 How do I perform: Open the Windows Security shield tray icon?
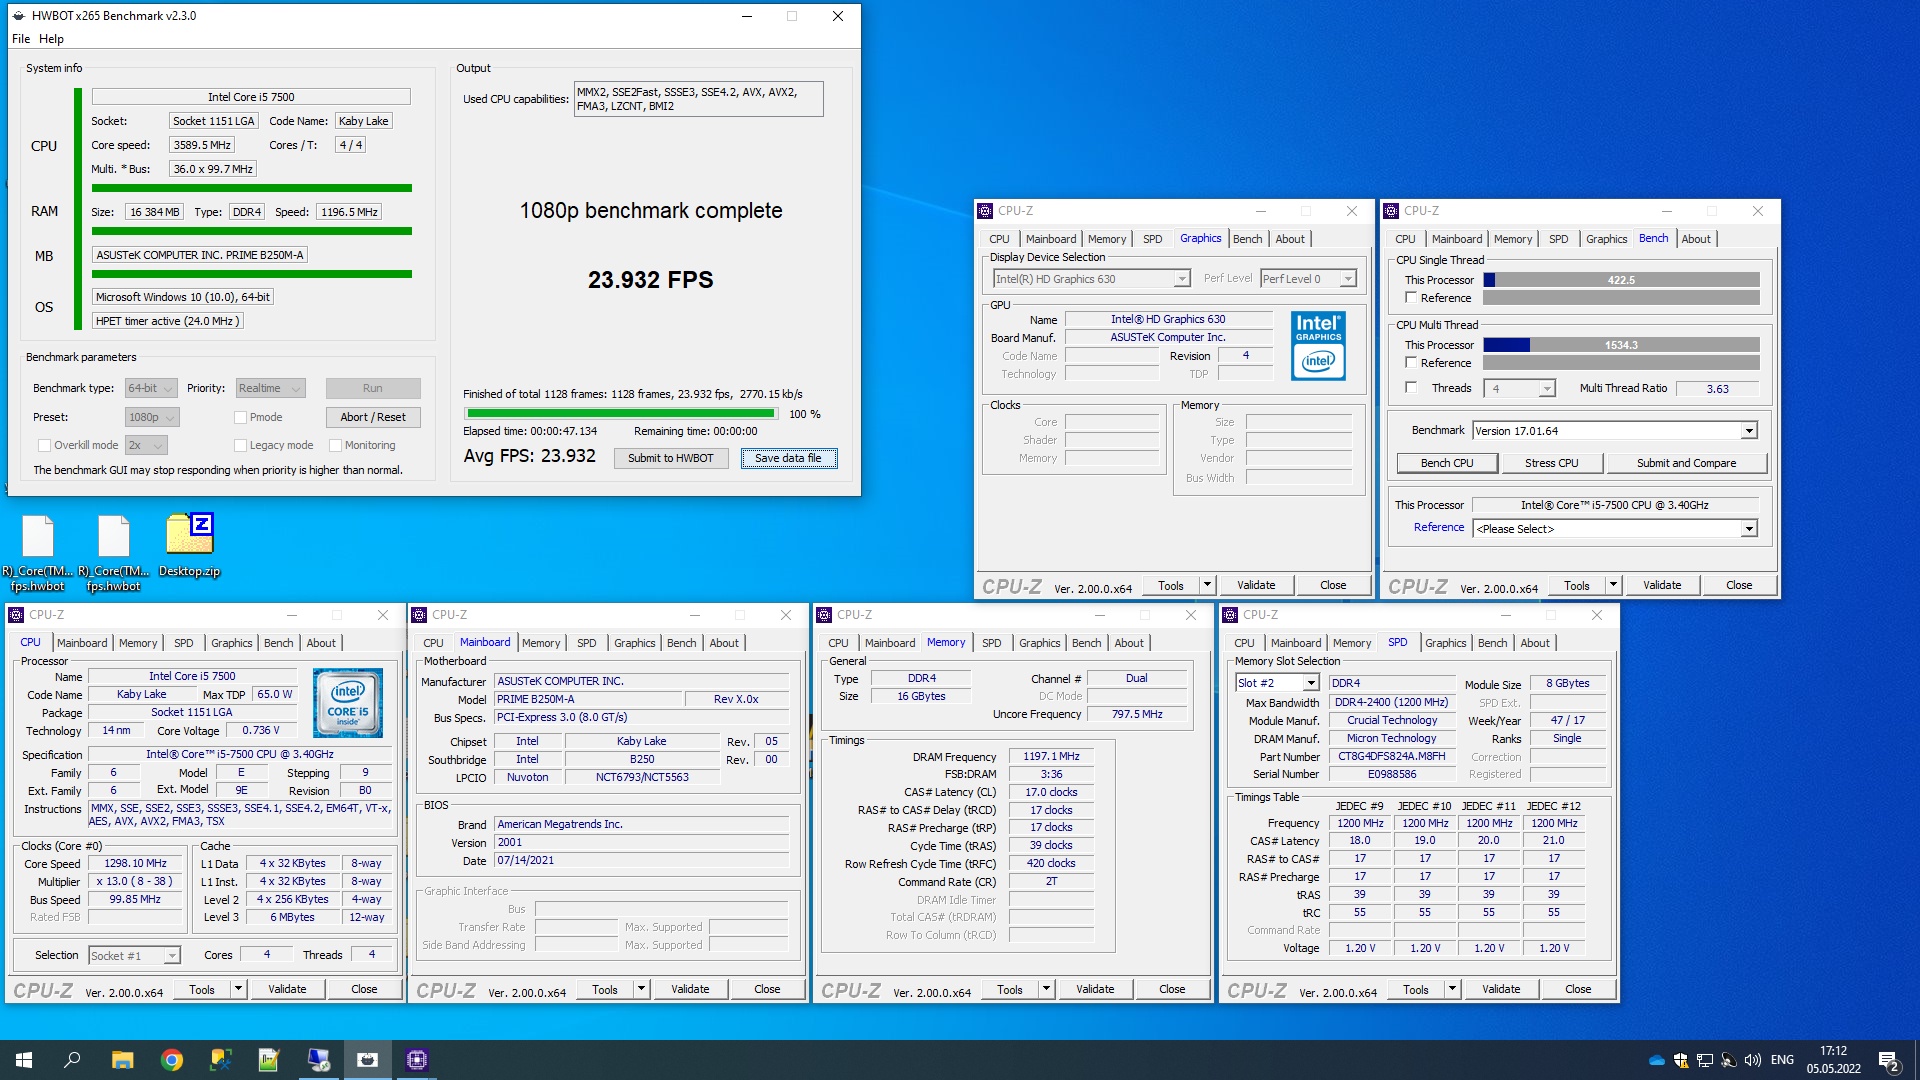[1681, 1060]
